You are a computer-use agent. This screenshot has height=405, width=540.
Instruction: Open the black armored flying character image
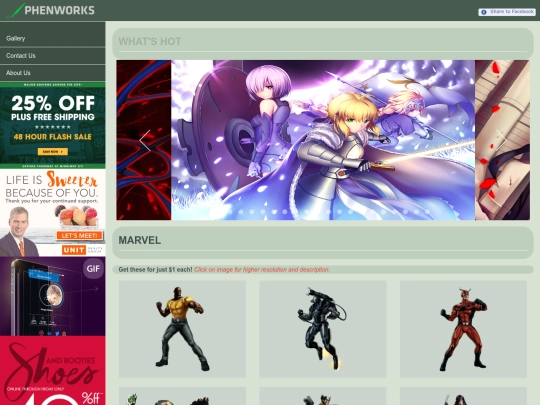pos(323,329)
